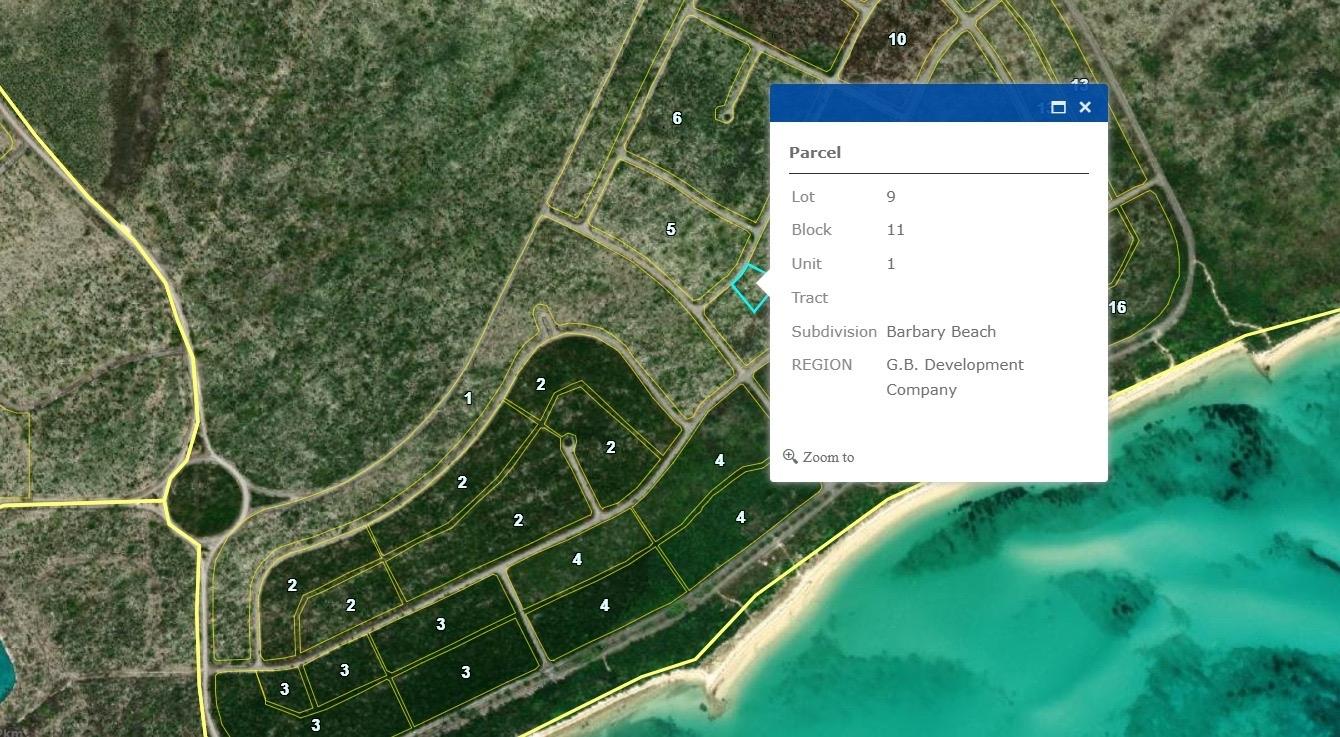This screenshot has width=1340, height=737.
Task: Click the Subdivision value 'Barbary Beach'
Action: [940, 331]
